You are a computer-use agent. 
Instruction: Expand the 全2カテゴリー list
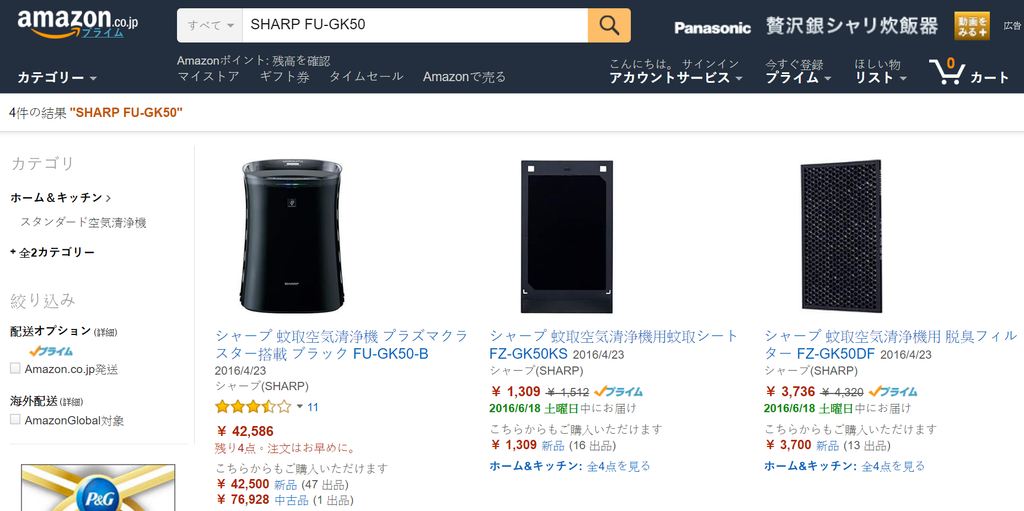click(x=56, y=253)
